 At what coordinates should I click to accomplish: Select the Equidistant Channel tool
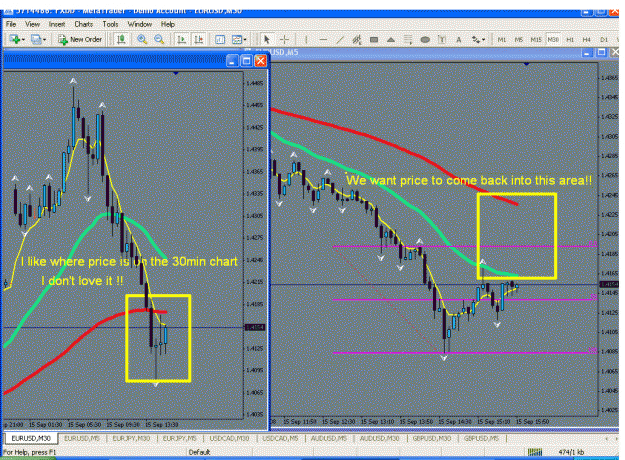(x=357, y=39)
